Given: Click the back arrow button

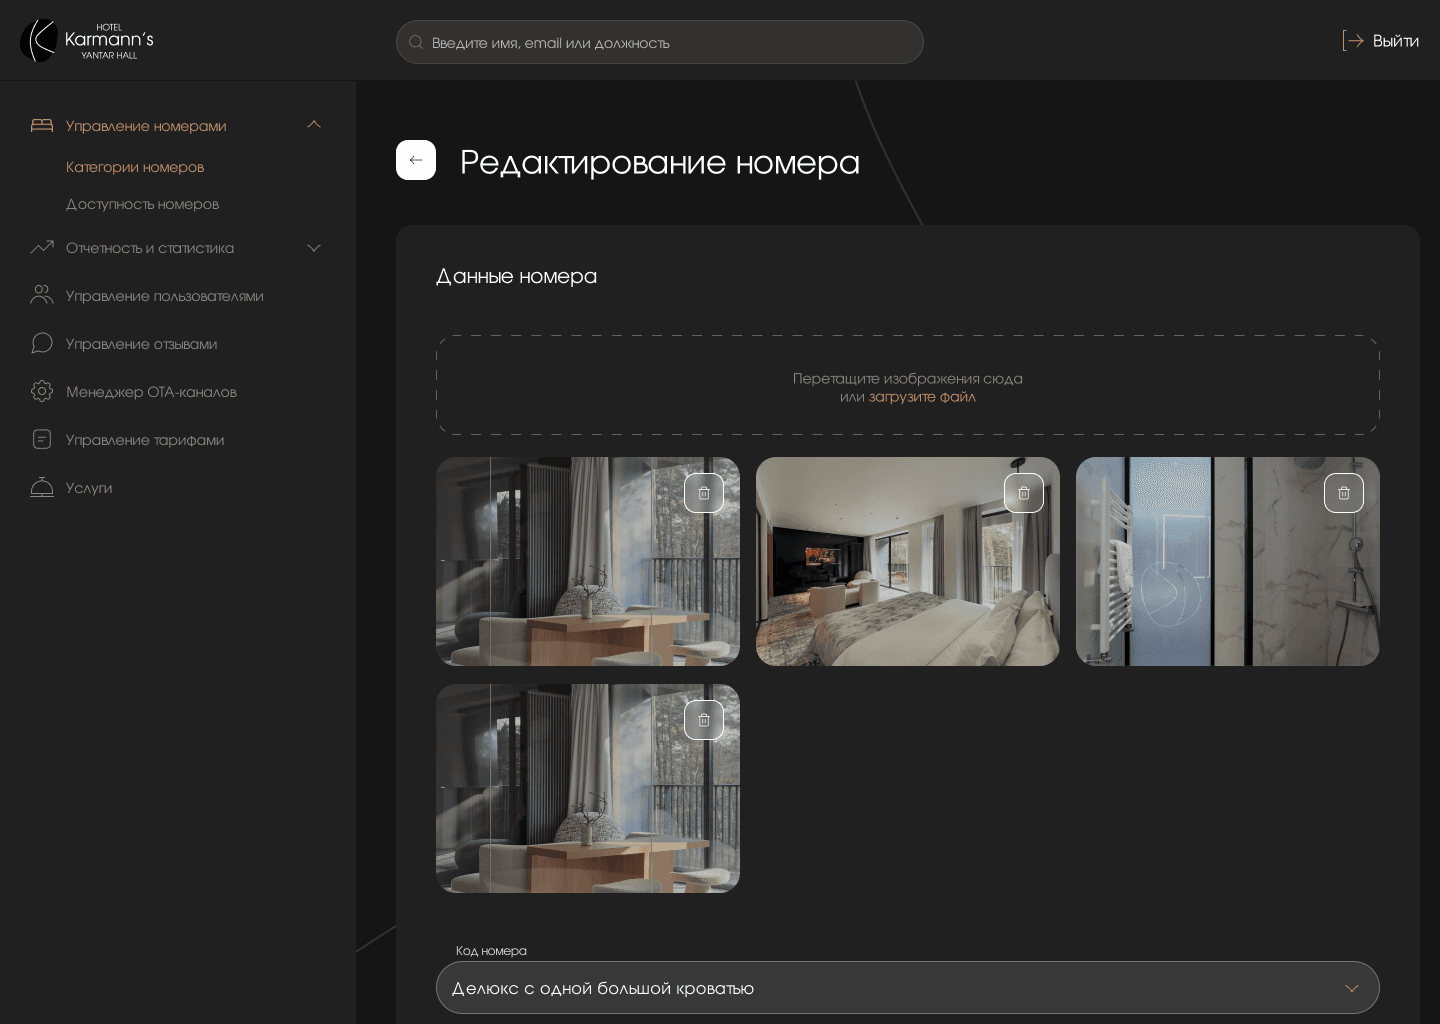Looking at the screenshot, I should 416,160.
